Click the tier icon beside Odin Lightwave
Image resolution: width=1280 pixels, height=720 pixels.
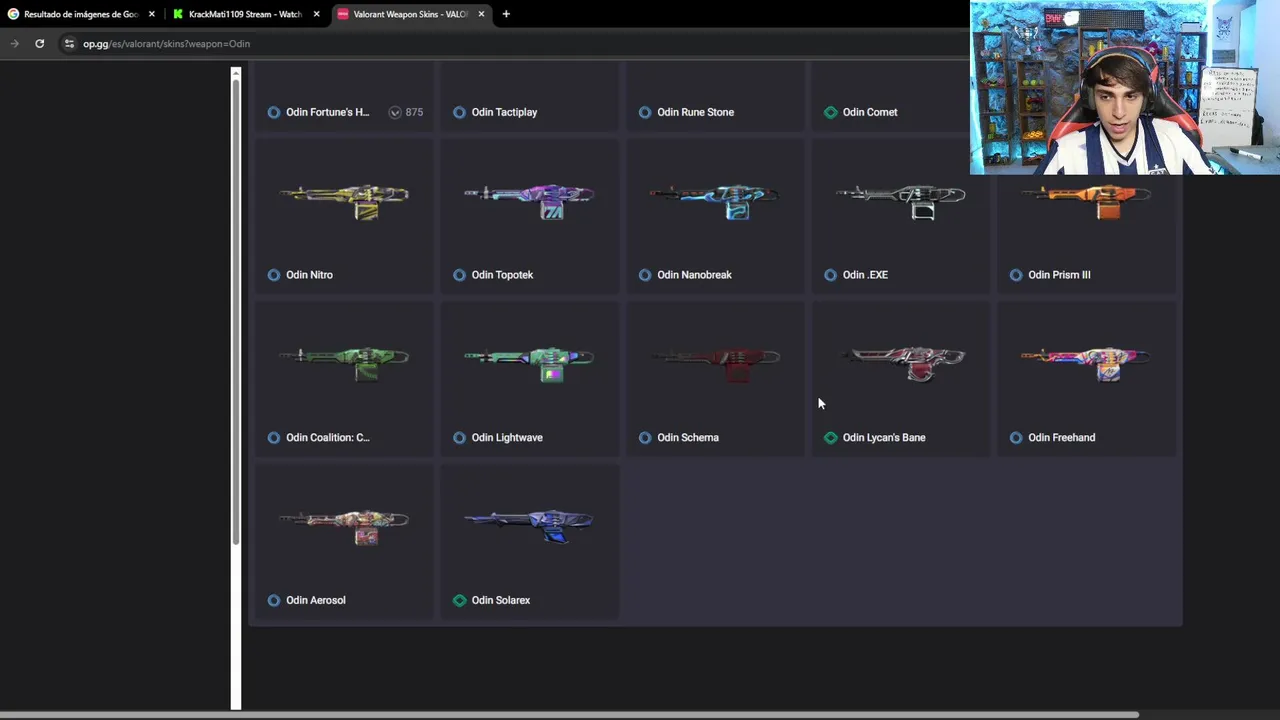459,438
